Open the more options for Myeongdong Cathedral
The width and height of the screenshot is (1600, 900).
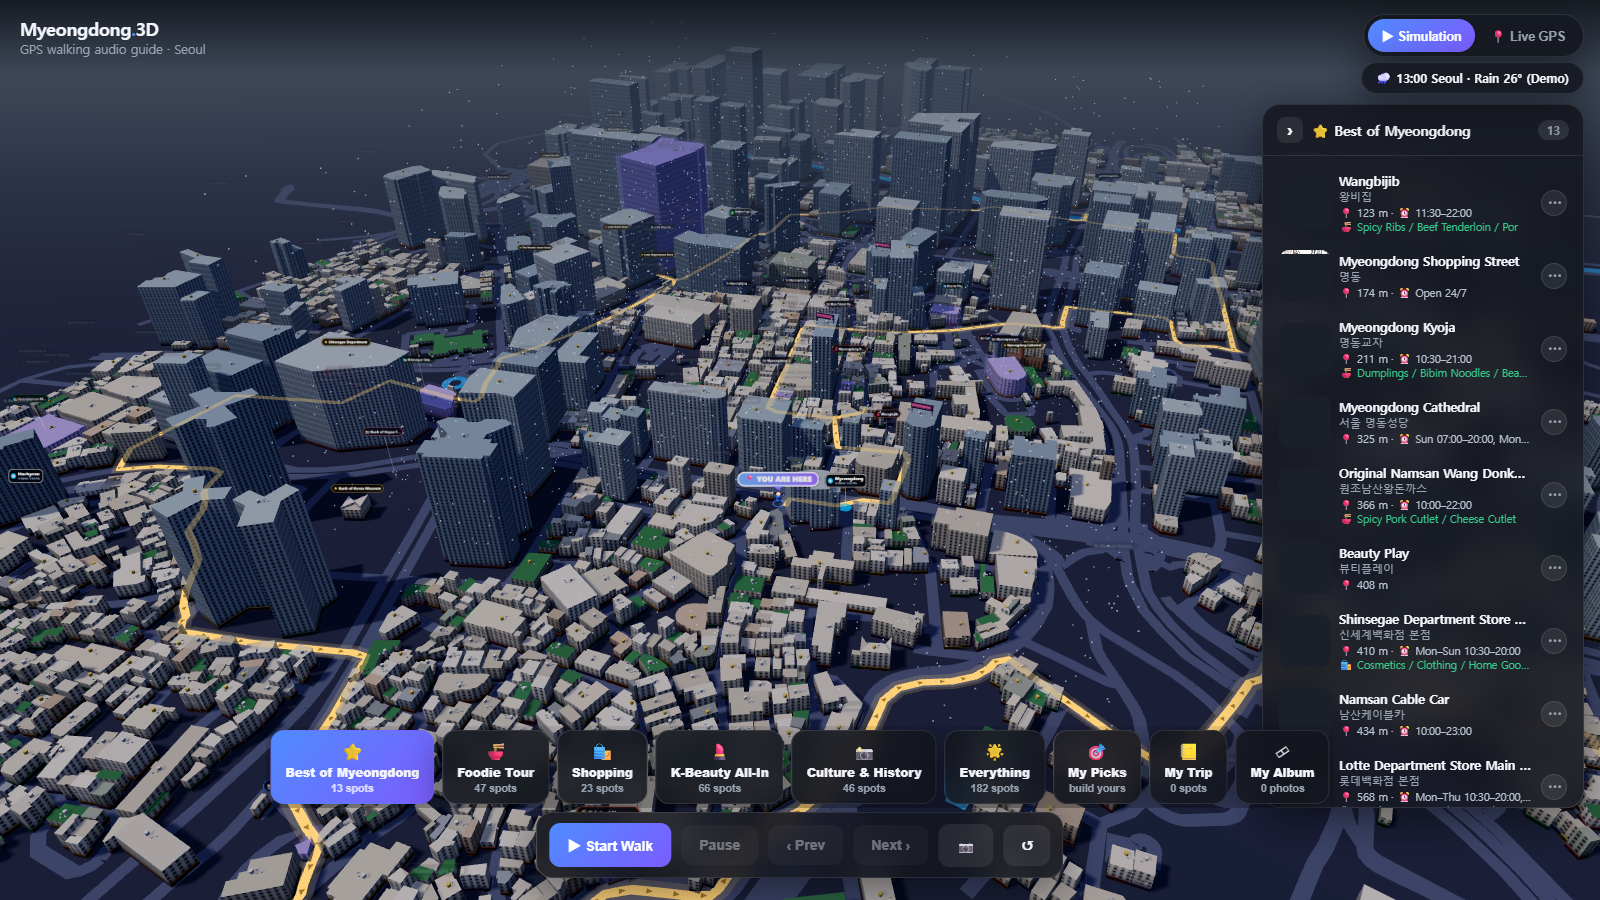point(1554,422)
